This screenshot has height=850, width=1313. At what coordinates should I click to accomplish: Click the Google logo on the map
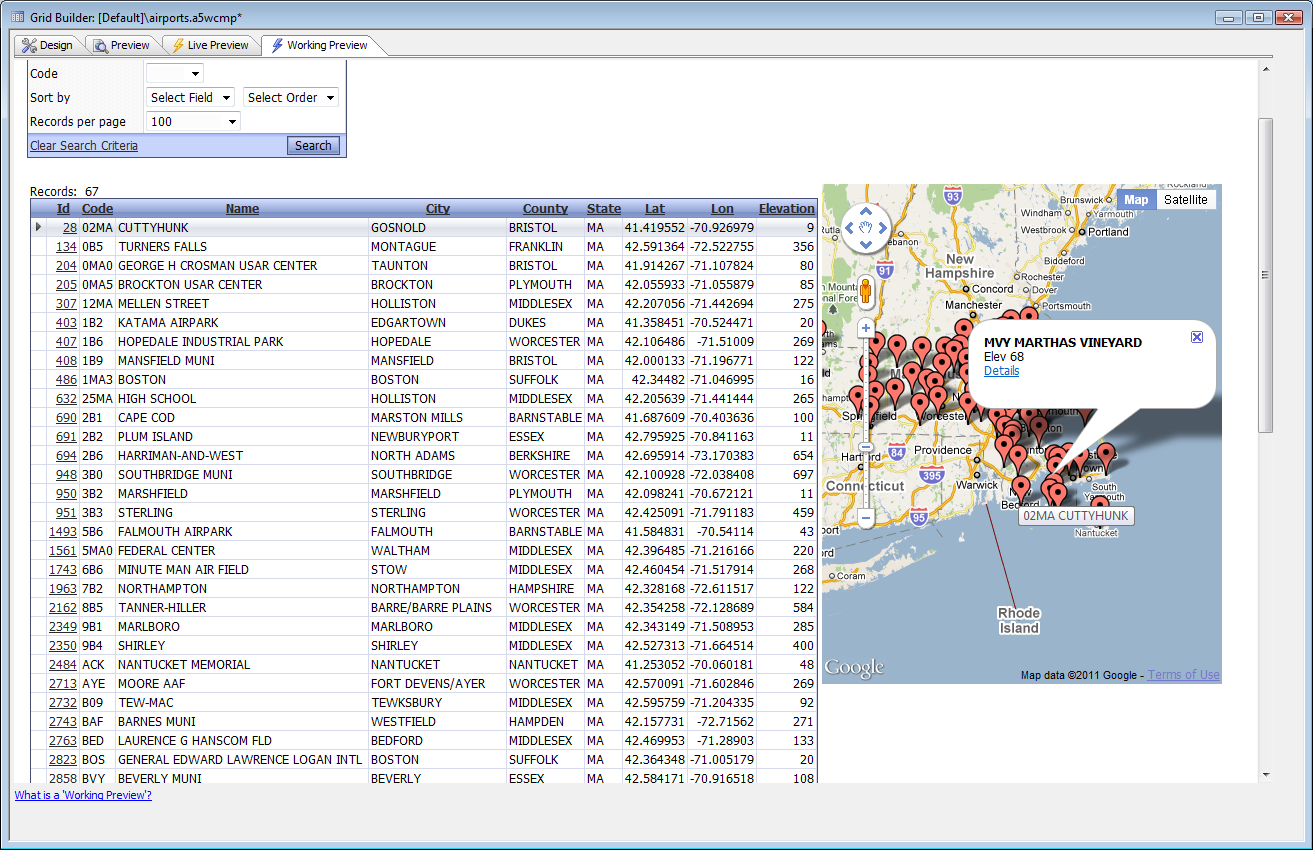tap(855, 668)
